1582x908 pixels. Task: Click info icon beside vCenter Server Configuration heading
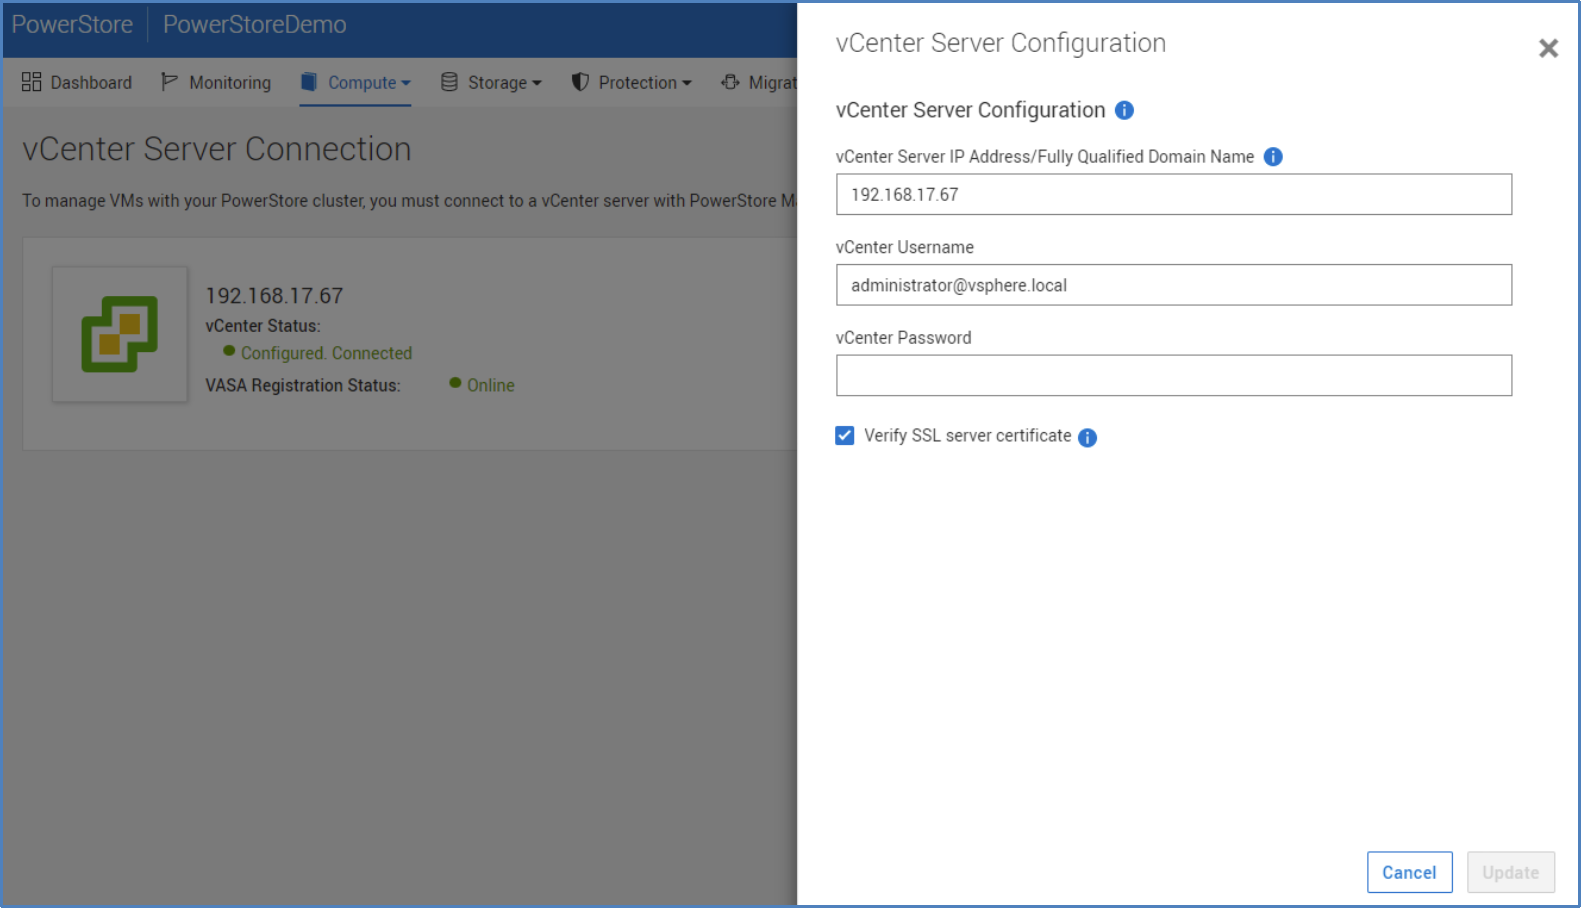click(x=1124, y=110)
